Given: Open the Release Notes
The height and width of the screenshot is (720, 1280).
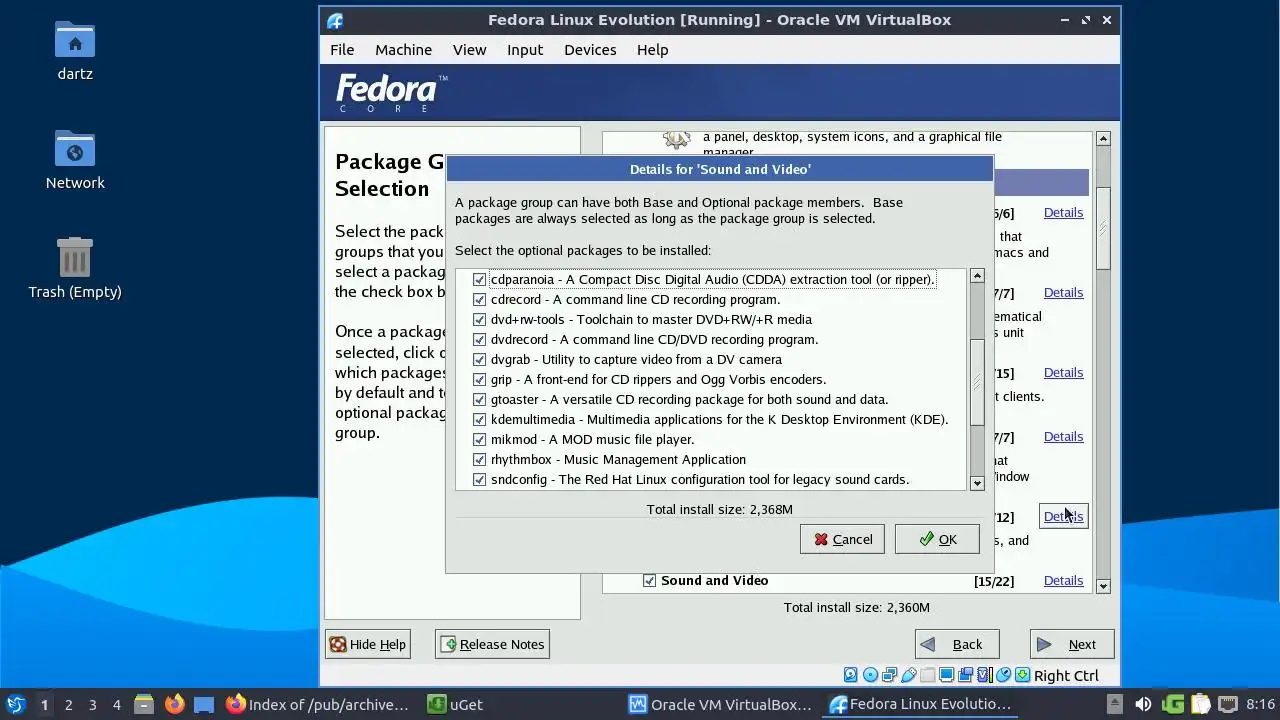Looking at the screenshot, I should 492,644.
